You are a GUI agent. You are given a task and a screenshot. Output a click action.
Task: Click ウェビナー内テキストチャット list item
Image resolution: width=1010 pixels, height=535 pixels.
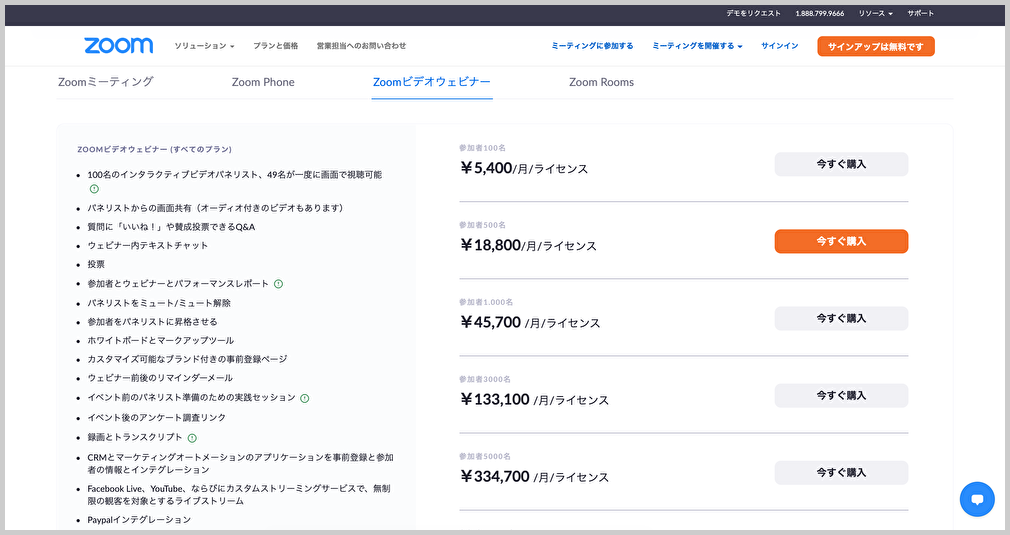(148, 246)
